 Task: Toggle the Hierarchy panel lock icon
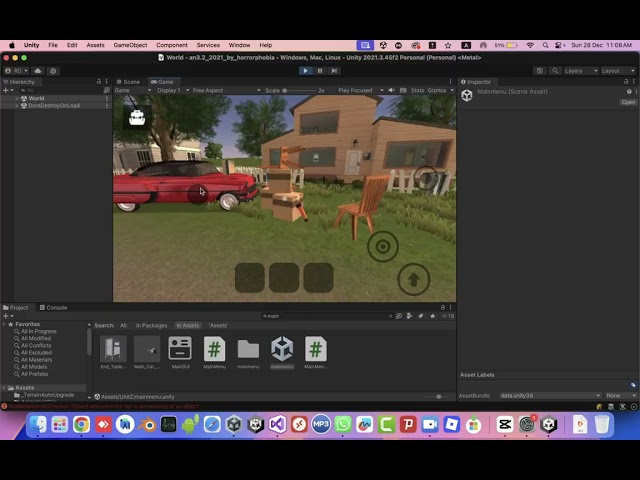pyautogui.click(x=99, y=82)
